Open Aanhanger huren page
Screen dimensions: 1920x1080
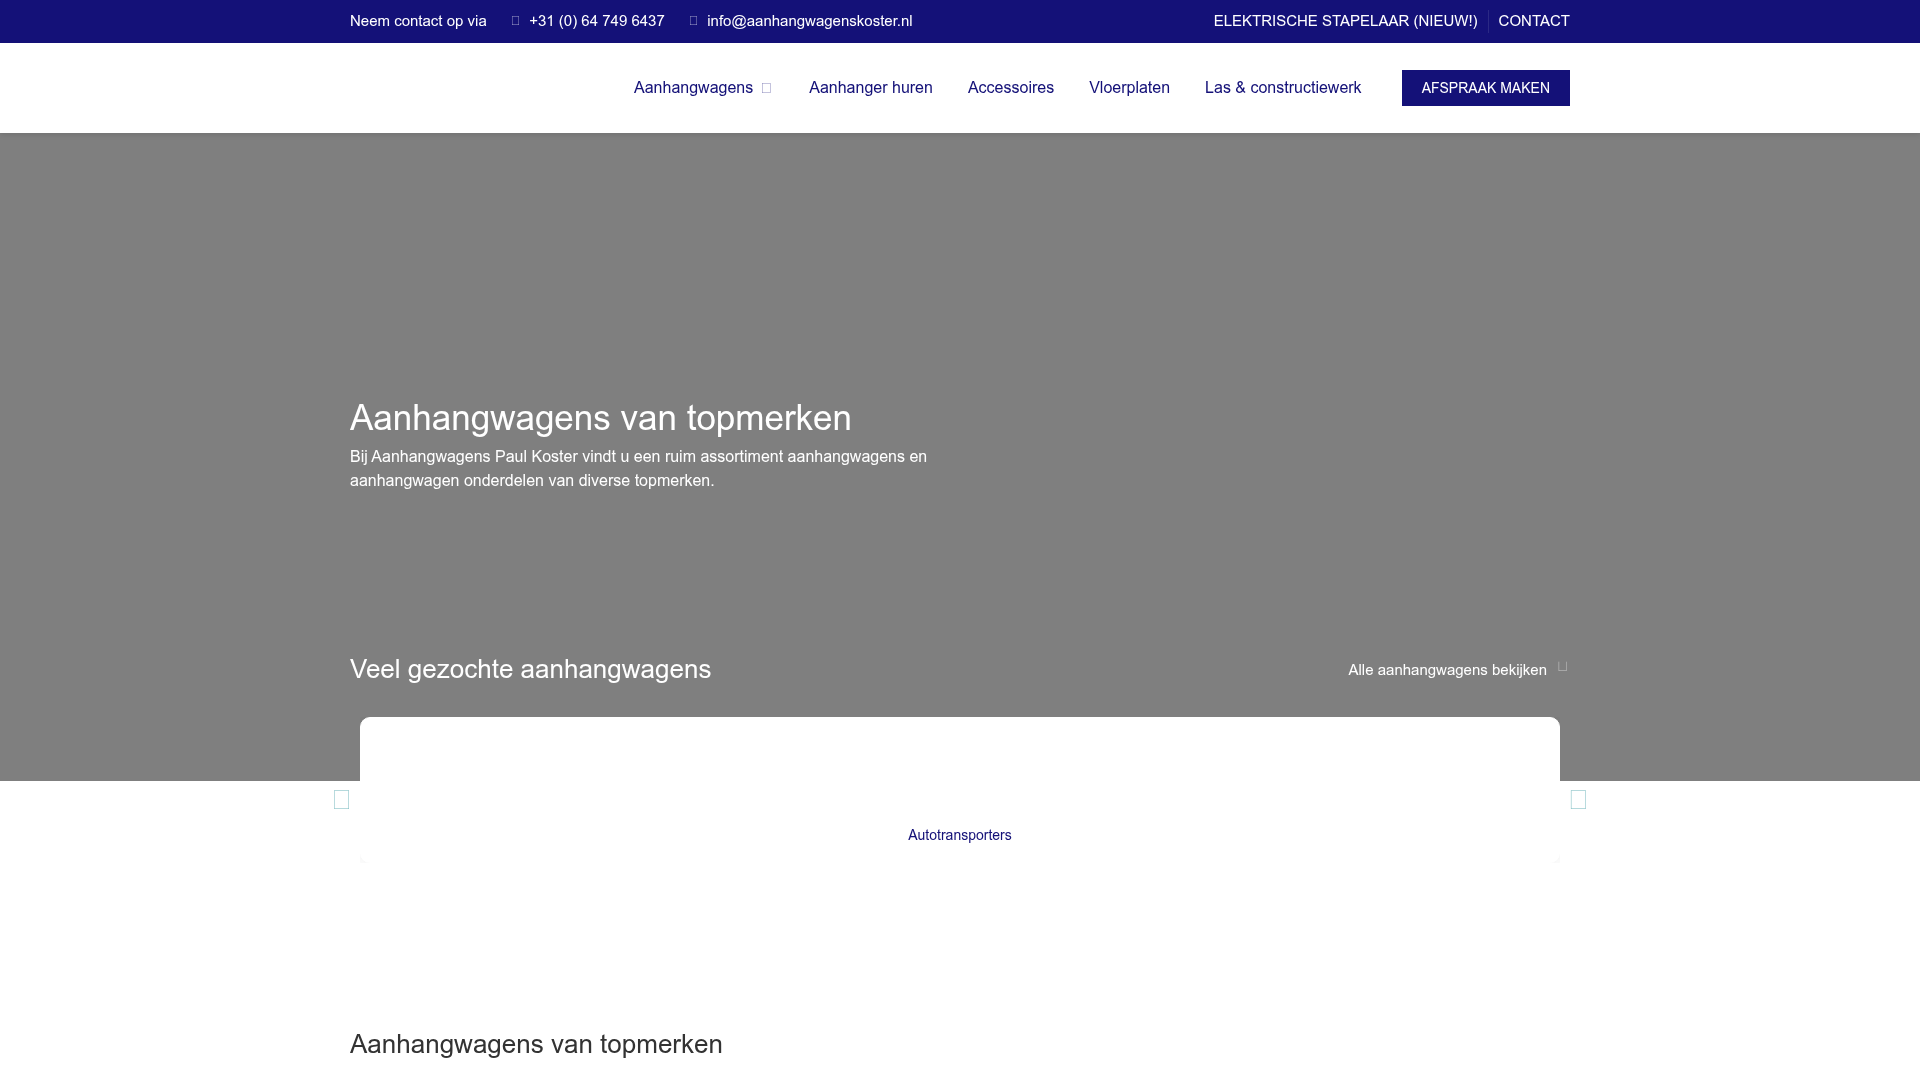coord(870,88)
